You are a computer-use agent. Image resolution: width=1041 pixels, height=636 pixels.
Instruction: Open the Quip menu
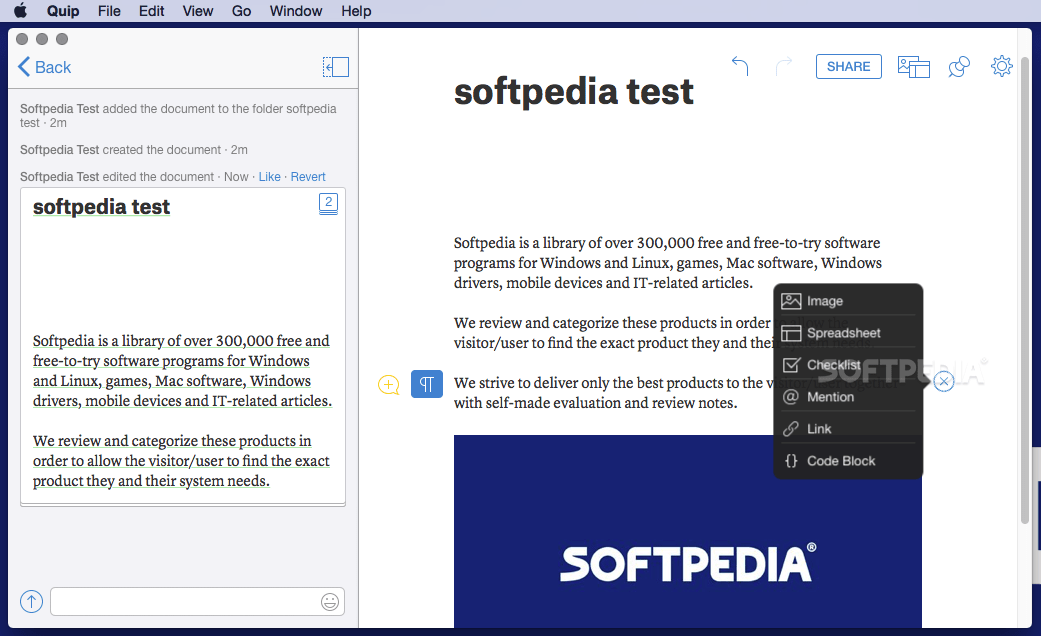[x=63, y=11]
